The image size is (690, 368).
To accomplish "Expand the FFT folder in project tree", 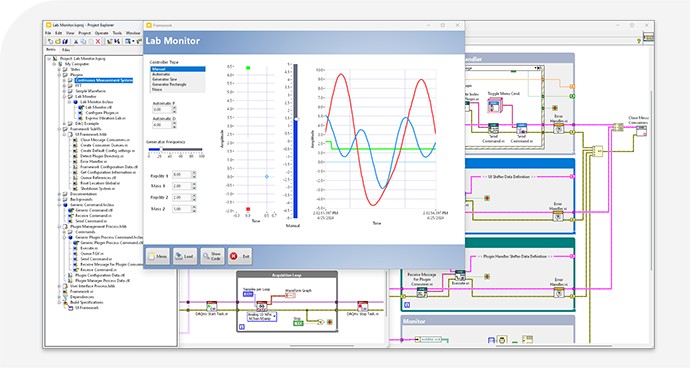I will 65,86.
